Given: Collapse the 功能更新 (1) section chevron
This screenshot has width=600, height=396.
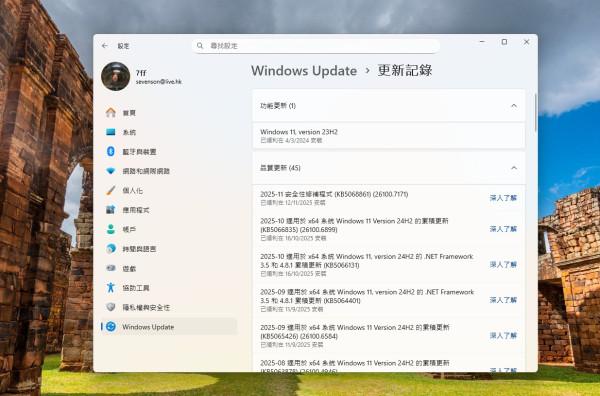Looking at the screenshot, I should [514, 106].
